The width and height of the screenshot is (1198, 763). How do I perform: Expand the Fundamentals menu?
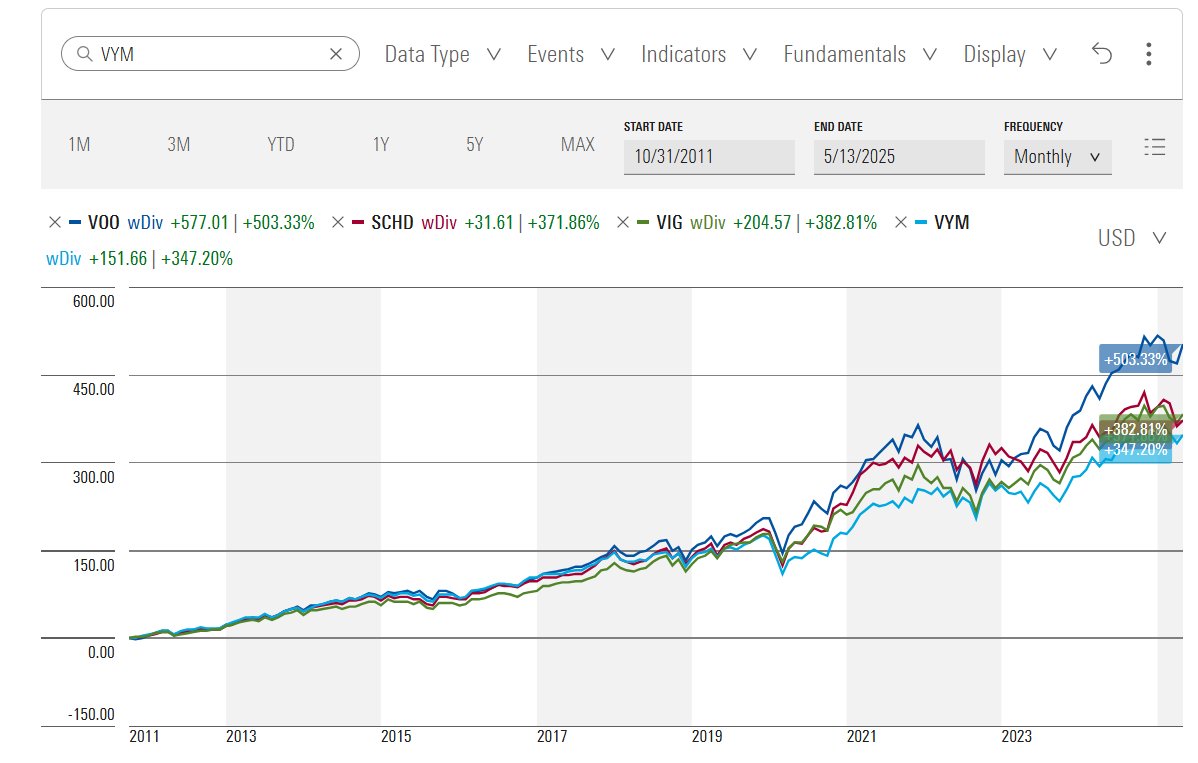click(860, 54)
